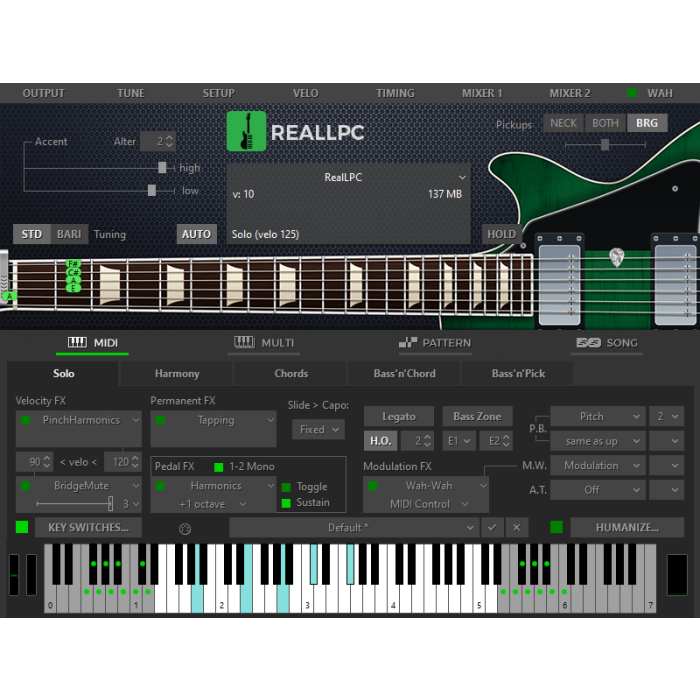
Task: Toggle the Sustain pedal option
Action: click(x=286, y=503)
